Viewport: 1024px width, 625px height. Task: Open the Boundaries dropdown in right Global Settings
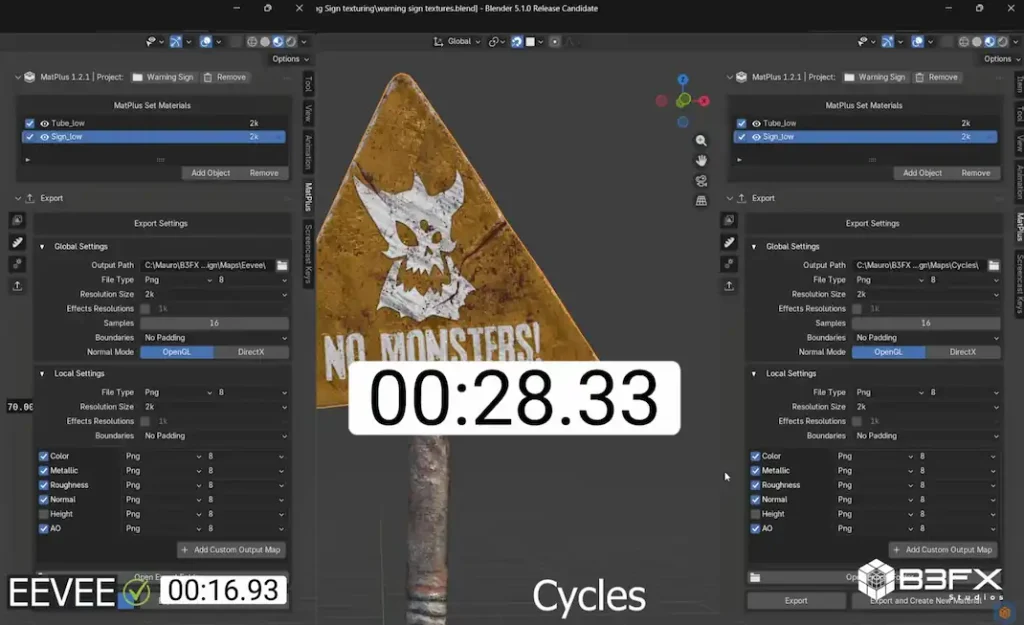(x=925, y=337)
